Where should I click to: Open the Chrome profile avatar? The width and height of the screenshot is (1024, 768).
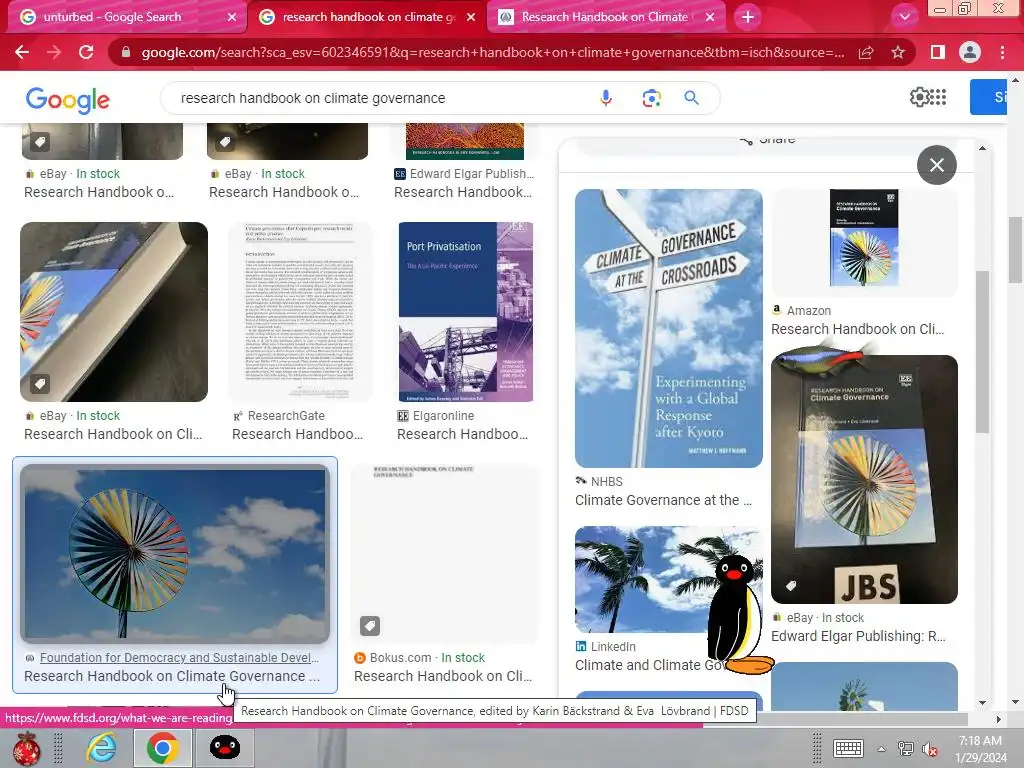coord(970,52)
